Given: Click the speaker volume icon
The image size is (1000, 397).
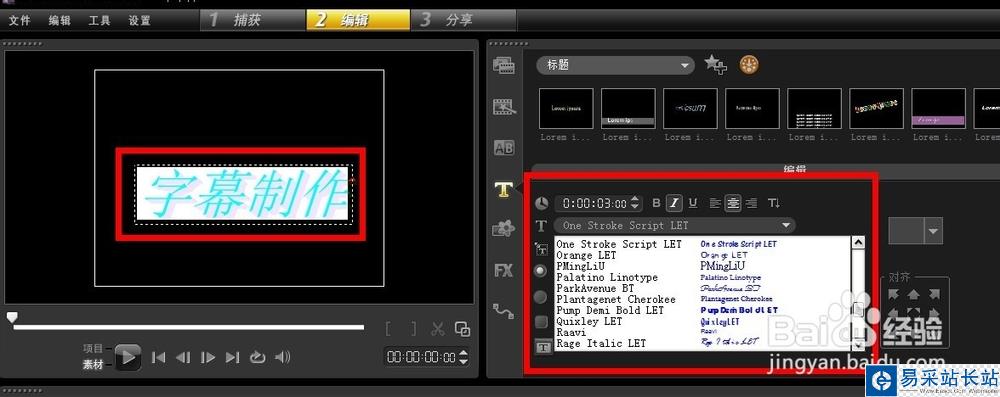Looking at the screenshot, I should 283,357.
